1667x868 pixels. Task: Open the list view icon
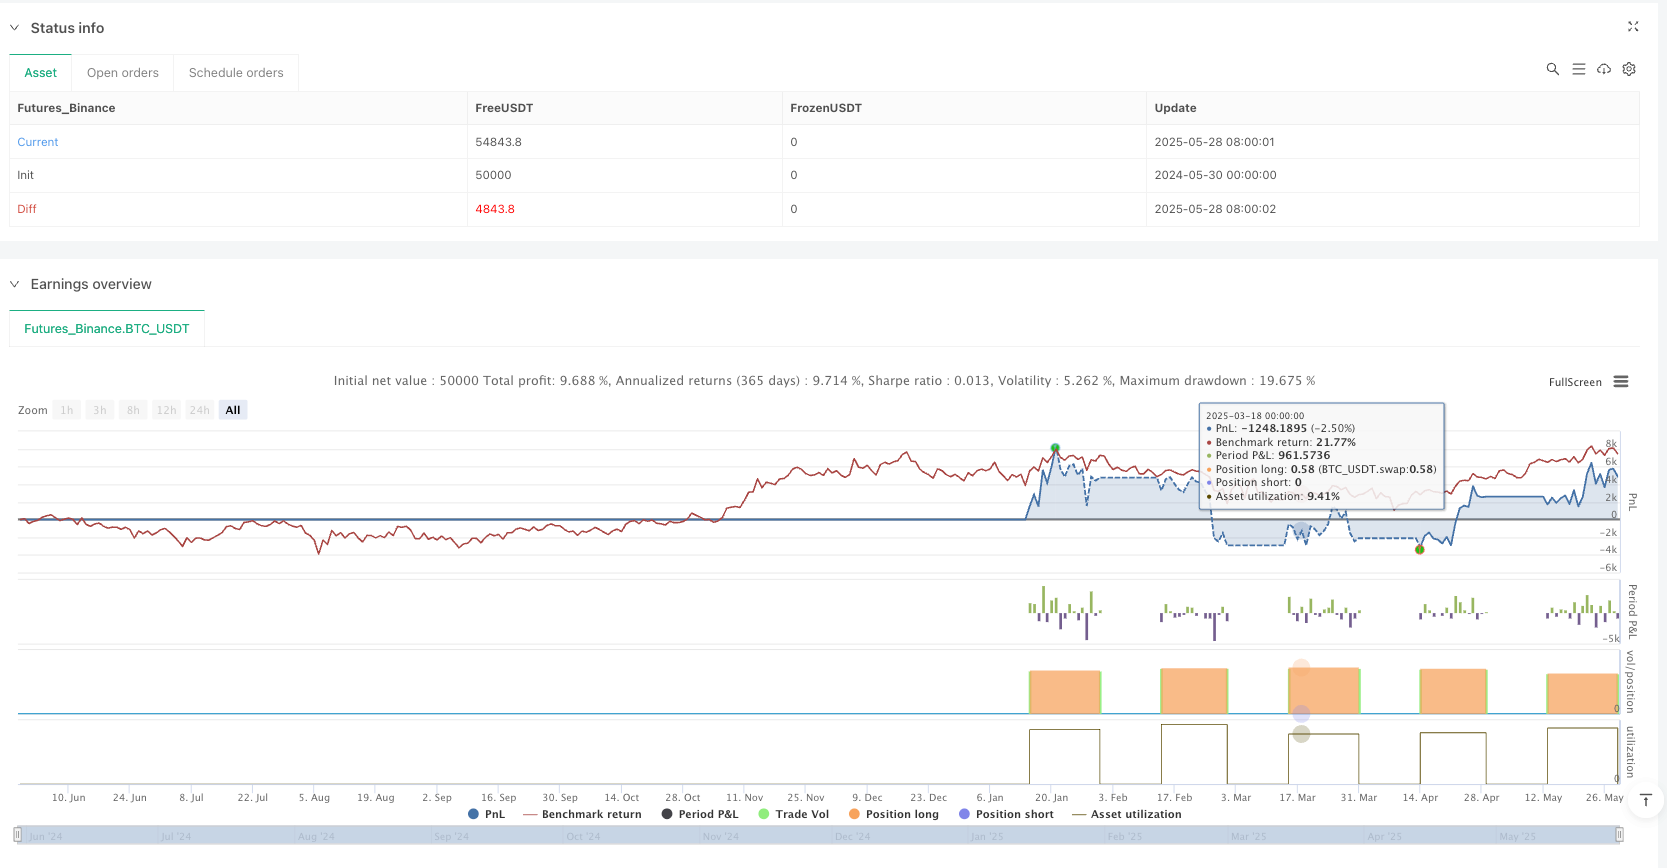click(x=1578, y=69)
